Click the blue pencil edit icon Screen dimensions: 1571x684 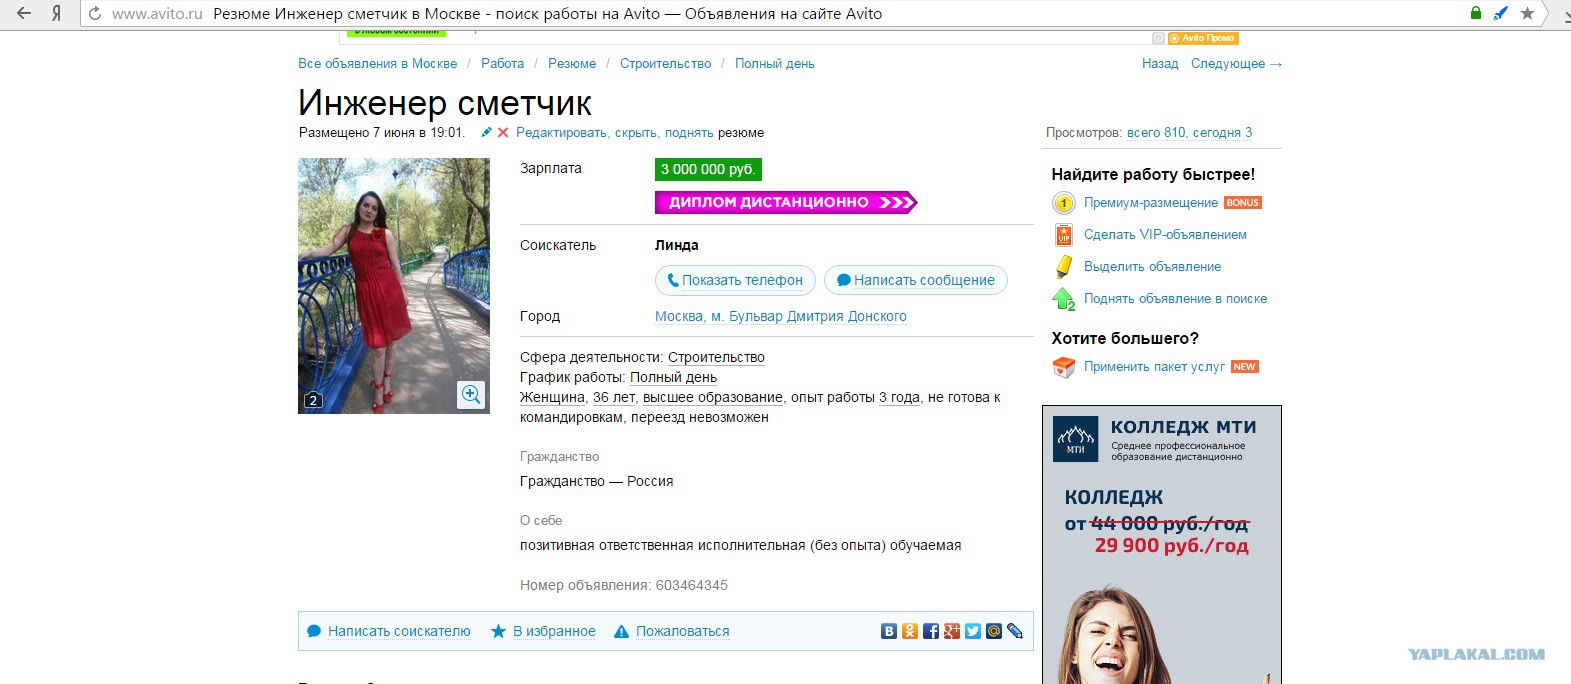tap(486, 132)
